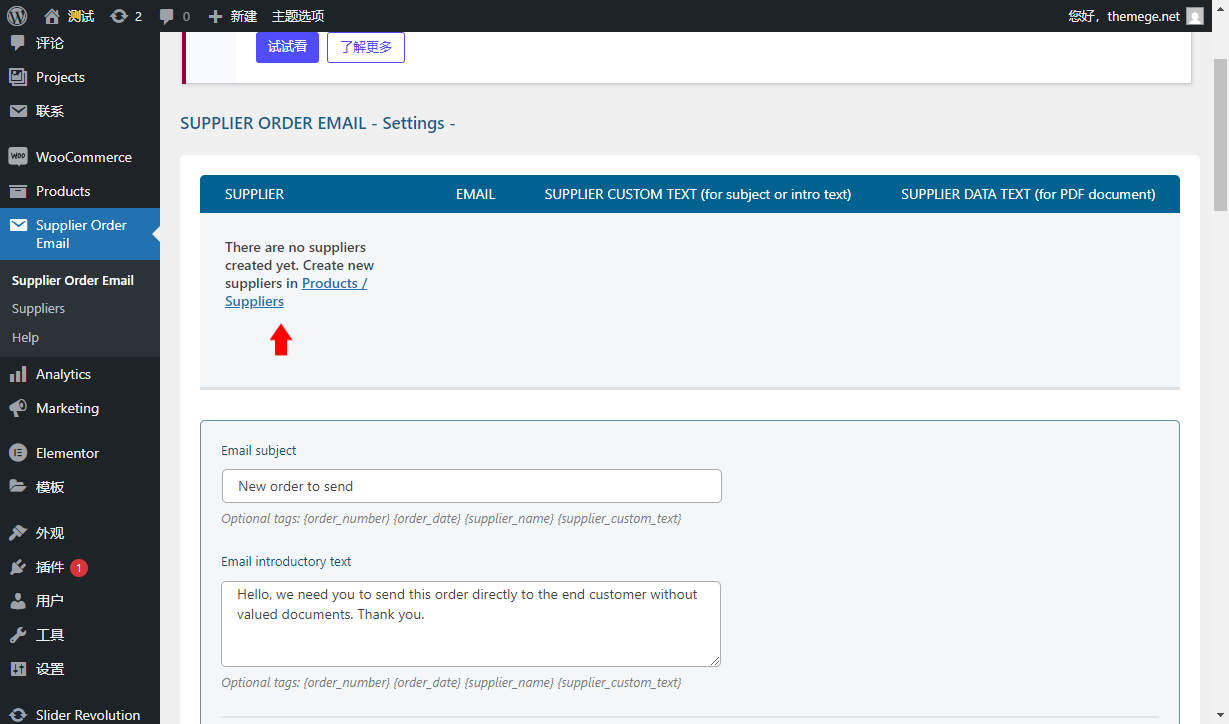Click the SUPPLIER ORDER EMAIL - Settings heading
Image resolution: width=1229 pixels, height=724 pixels.
[318, 123]
